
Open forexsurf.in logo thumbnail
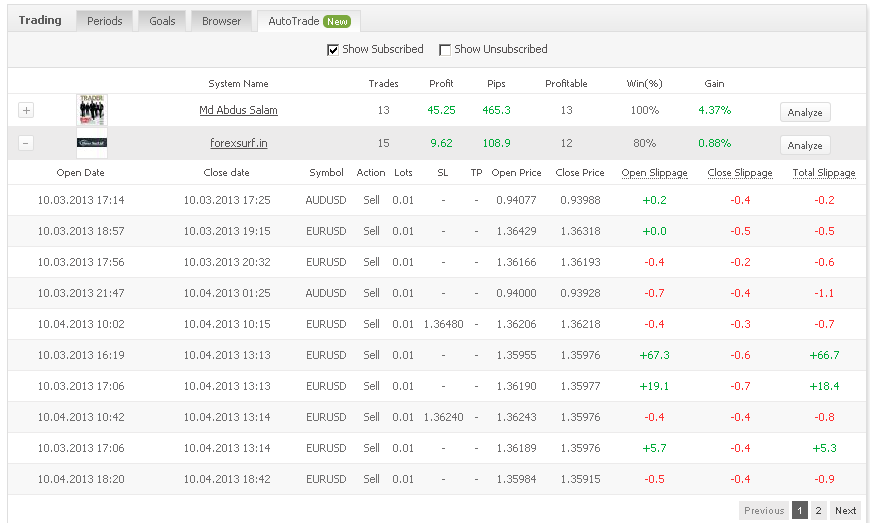coord(92,143)
